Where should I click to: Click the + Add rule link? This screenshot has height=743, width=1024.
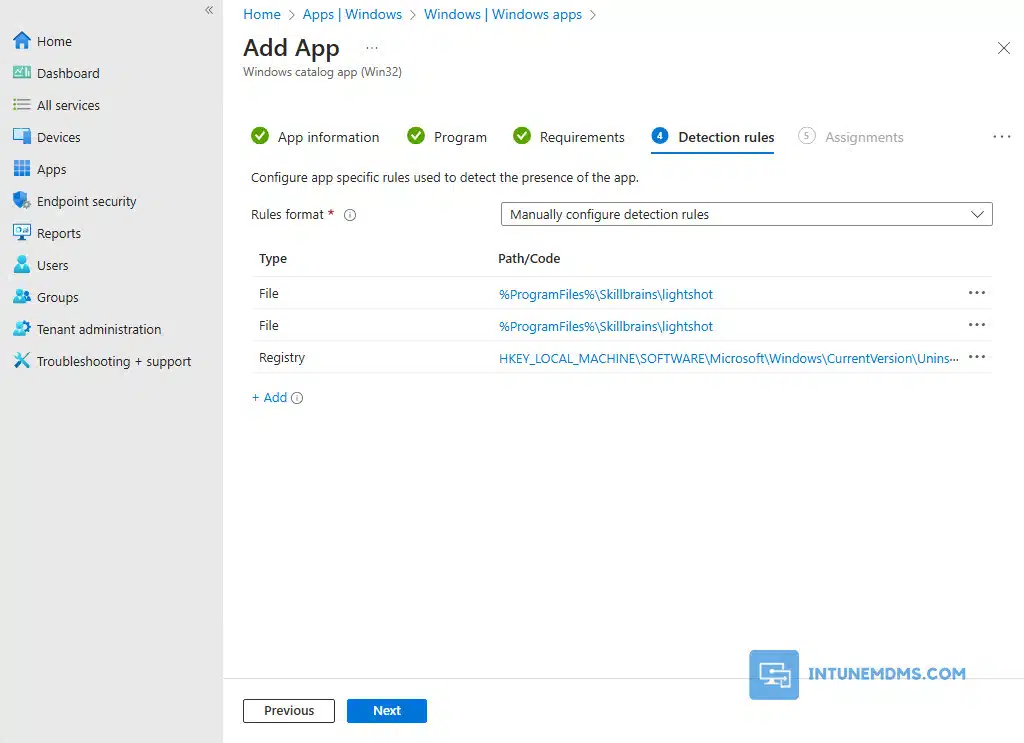[269, 397]
